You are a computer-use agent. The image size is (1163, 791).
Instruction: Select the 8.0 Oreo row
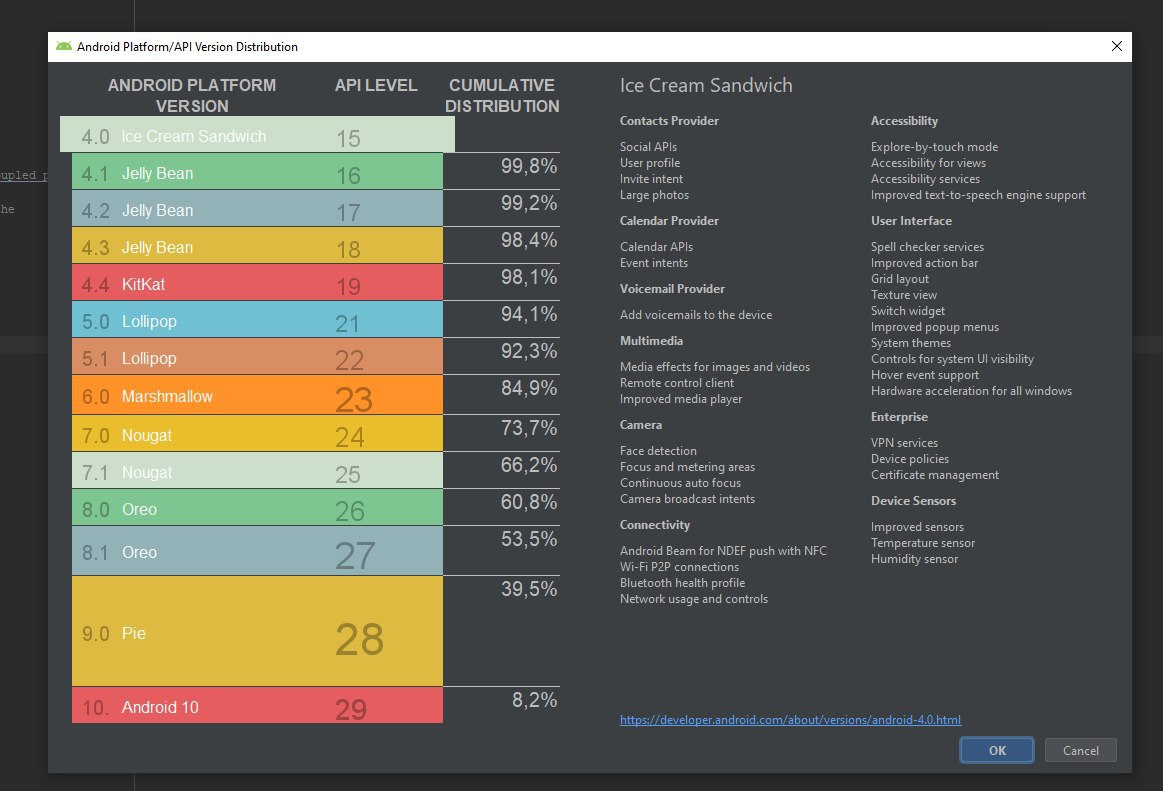pyautogui.click(x=257, y=508)
